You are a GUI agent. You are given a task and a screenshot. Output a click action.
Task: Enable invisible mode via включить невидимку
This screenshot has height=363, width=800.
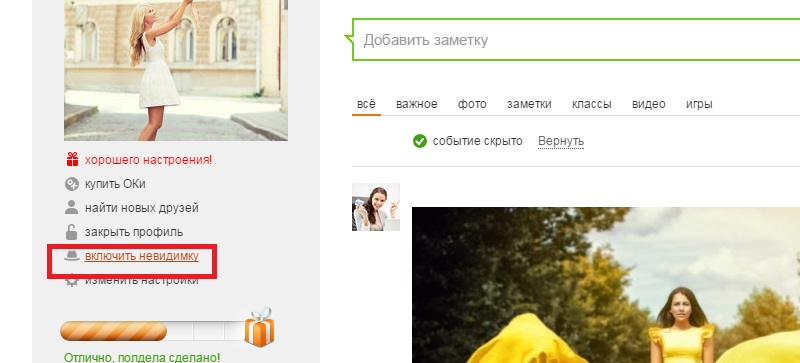pyautogui.click(x=141, y=256)
